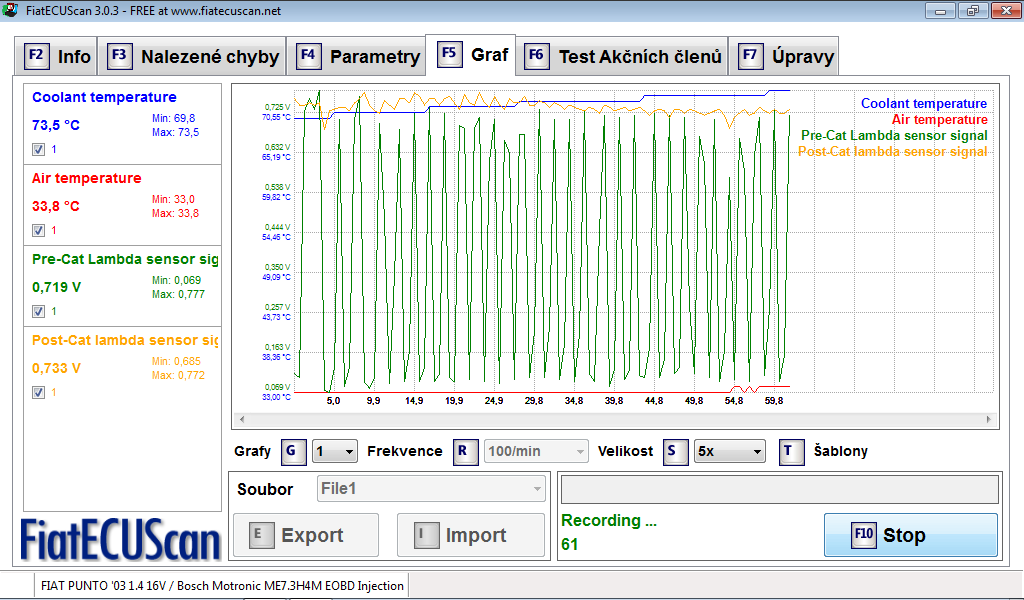Click the F4 key icon on Parametry tab
The width and height of the screenshot is (1024, 600).
(x=309, y=56)
